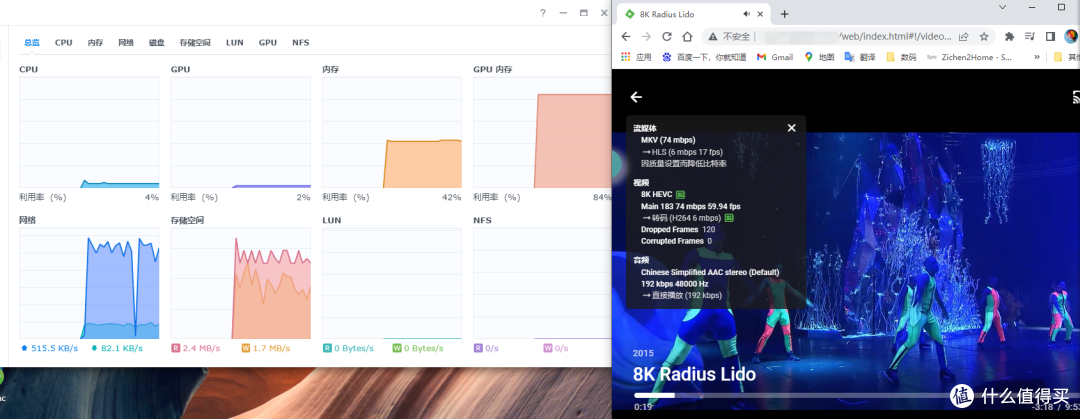Go forward in the browser
This screenshot has height=419, width=1080.
pyautogui.click(x=646, y=37)
